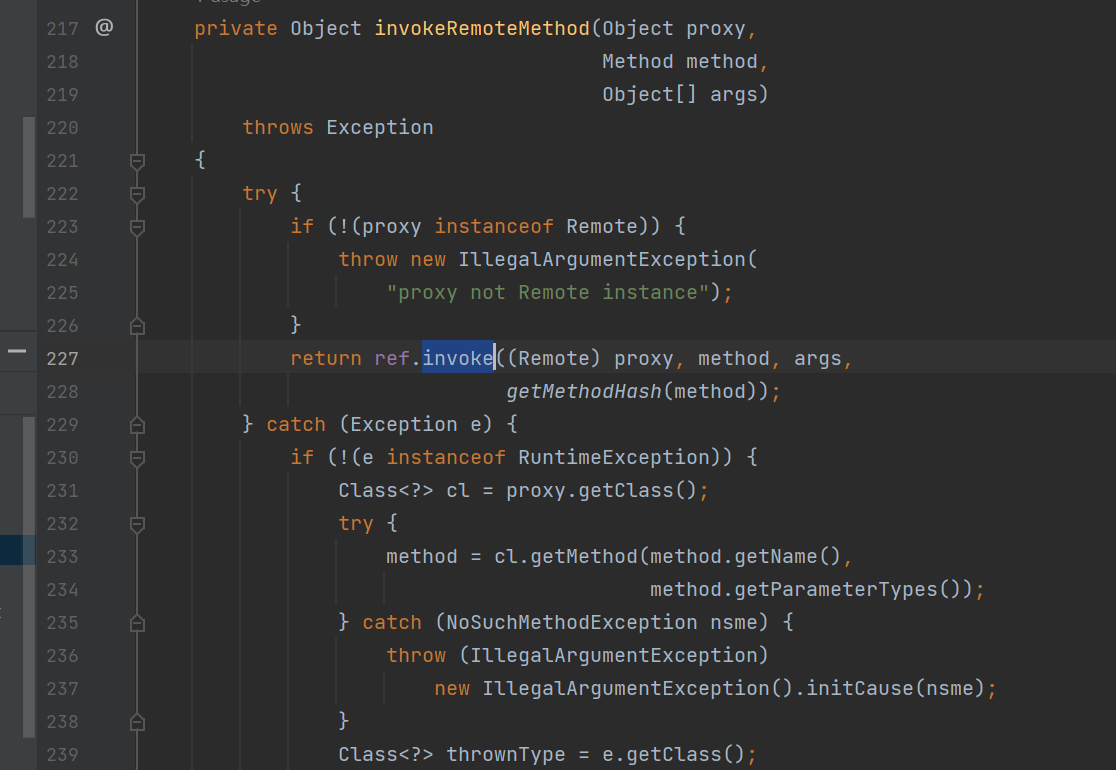
Task: Click initCause call on line 237
Action: pyautogui.click(x=859, y=688)
